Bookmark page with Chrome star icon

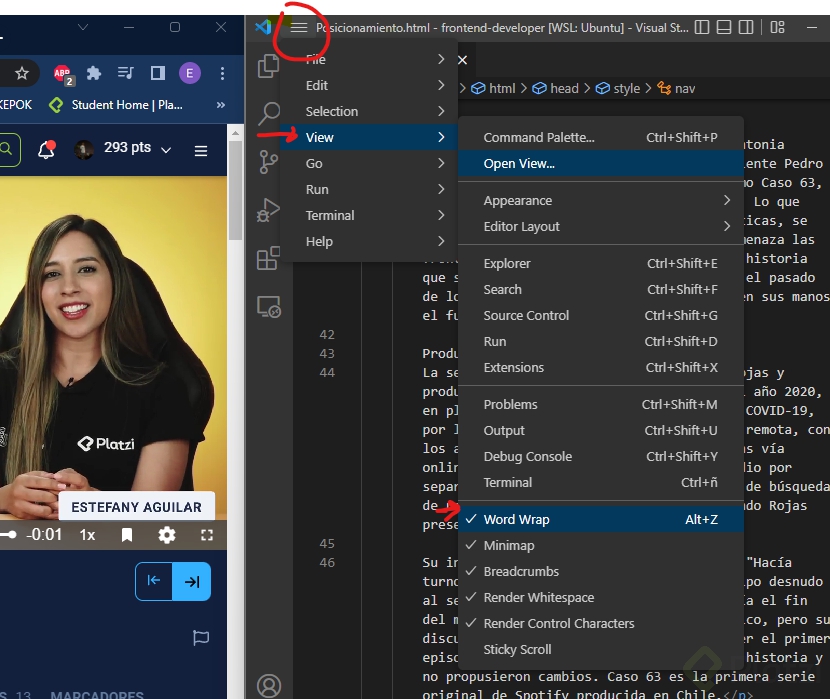[x=22, y=73]
